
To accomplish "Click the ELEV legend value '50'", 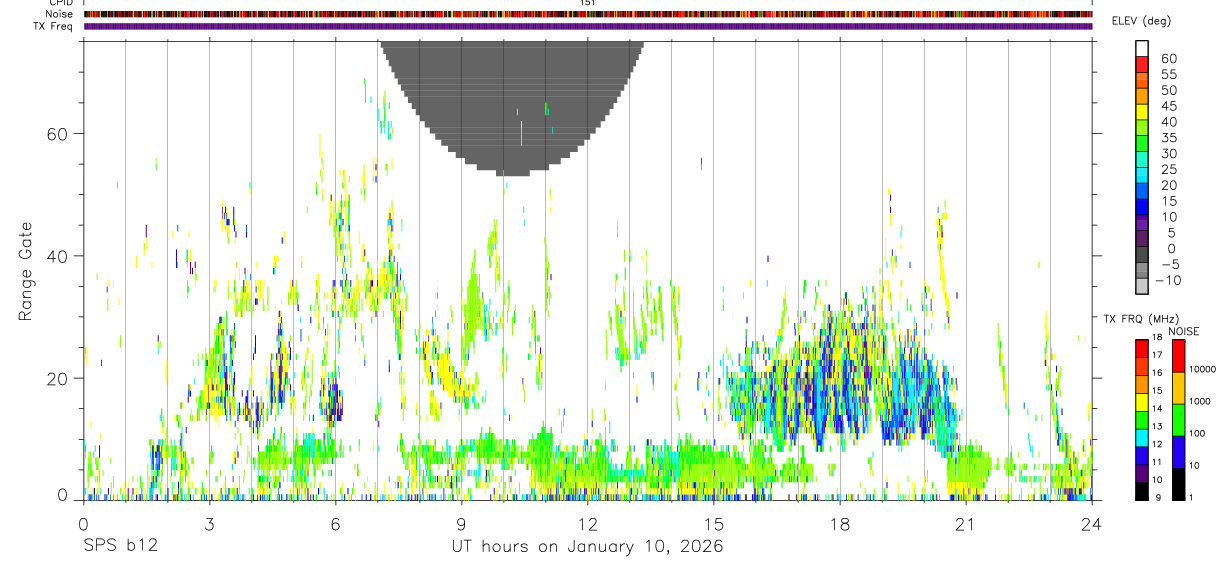I will (x=1168, y=91).
